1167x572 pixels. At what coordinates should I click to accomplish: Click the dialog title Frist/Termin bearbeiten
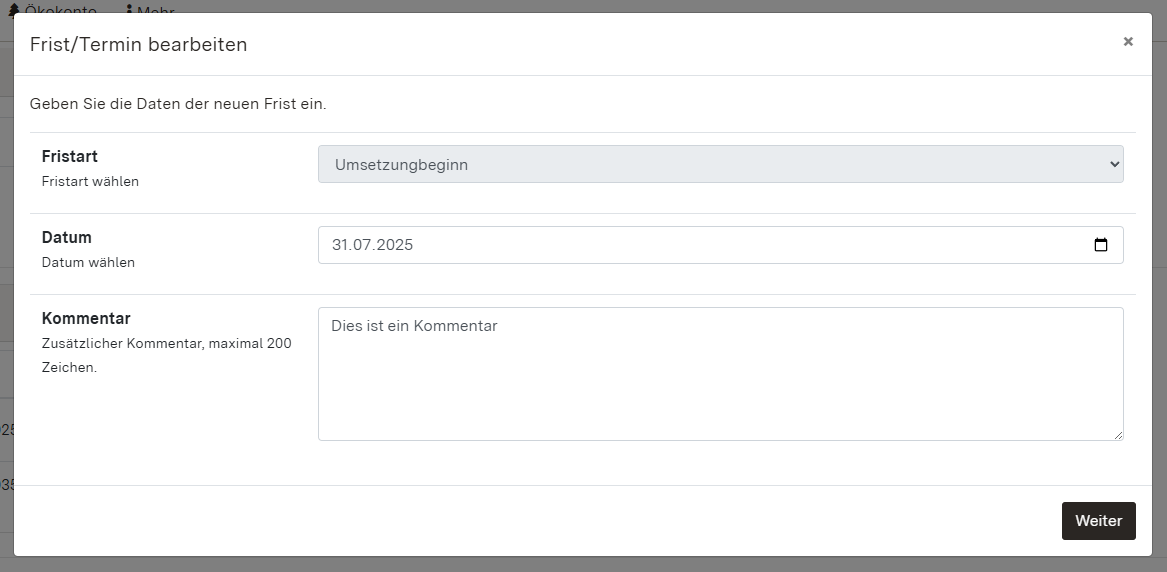[x=139, y=45]
